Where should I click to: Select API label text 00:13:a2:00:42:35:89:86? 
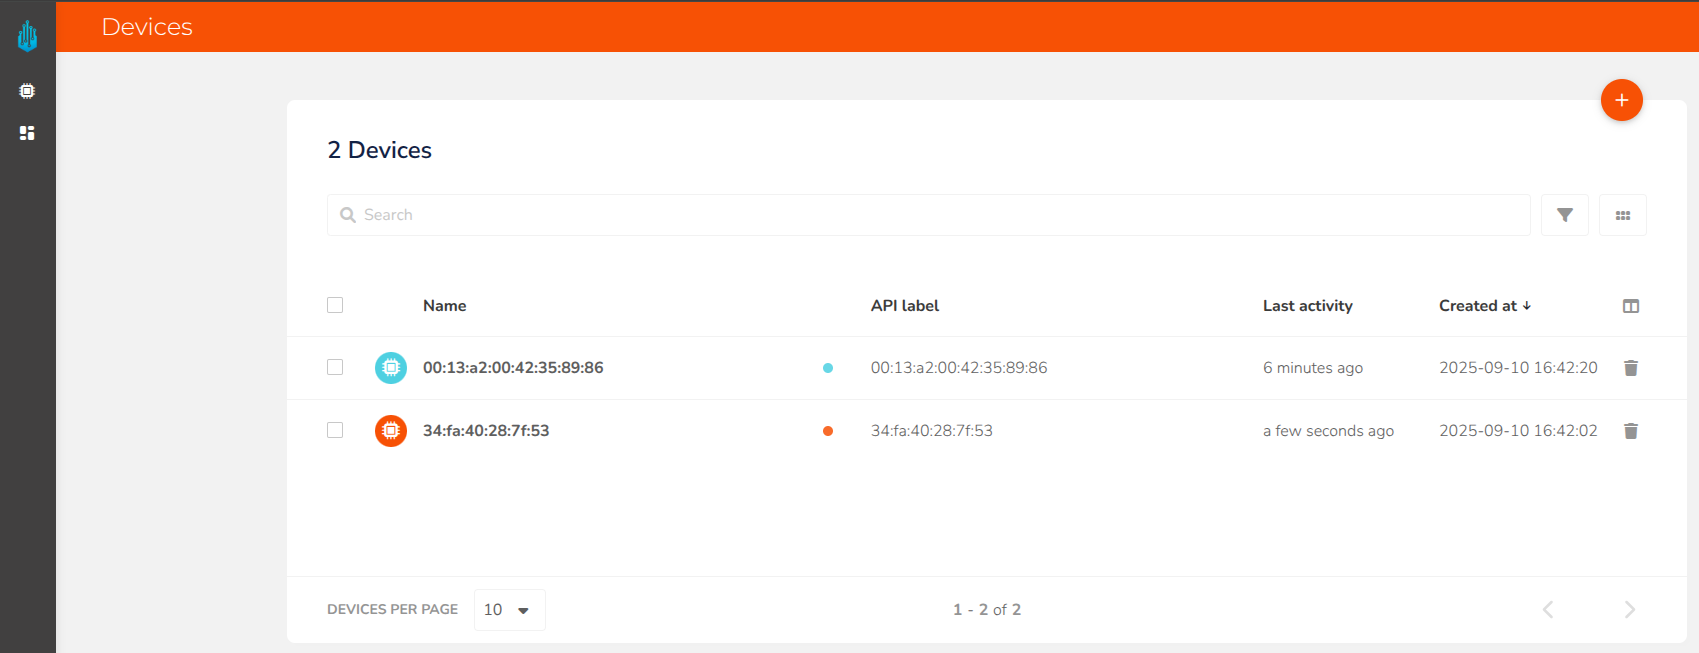click(x=959, y=368)
